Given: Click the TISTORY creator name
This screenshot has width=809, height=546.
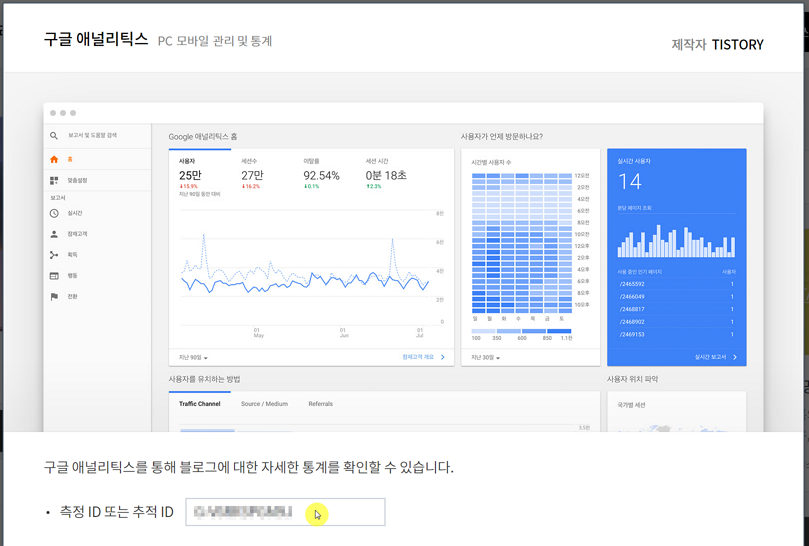Looking at the screenshot, I should coord(737,44).
